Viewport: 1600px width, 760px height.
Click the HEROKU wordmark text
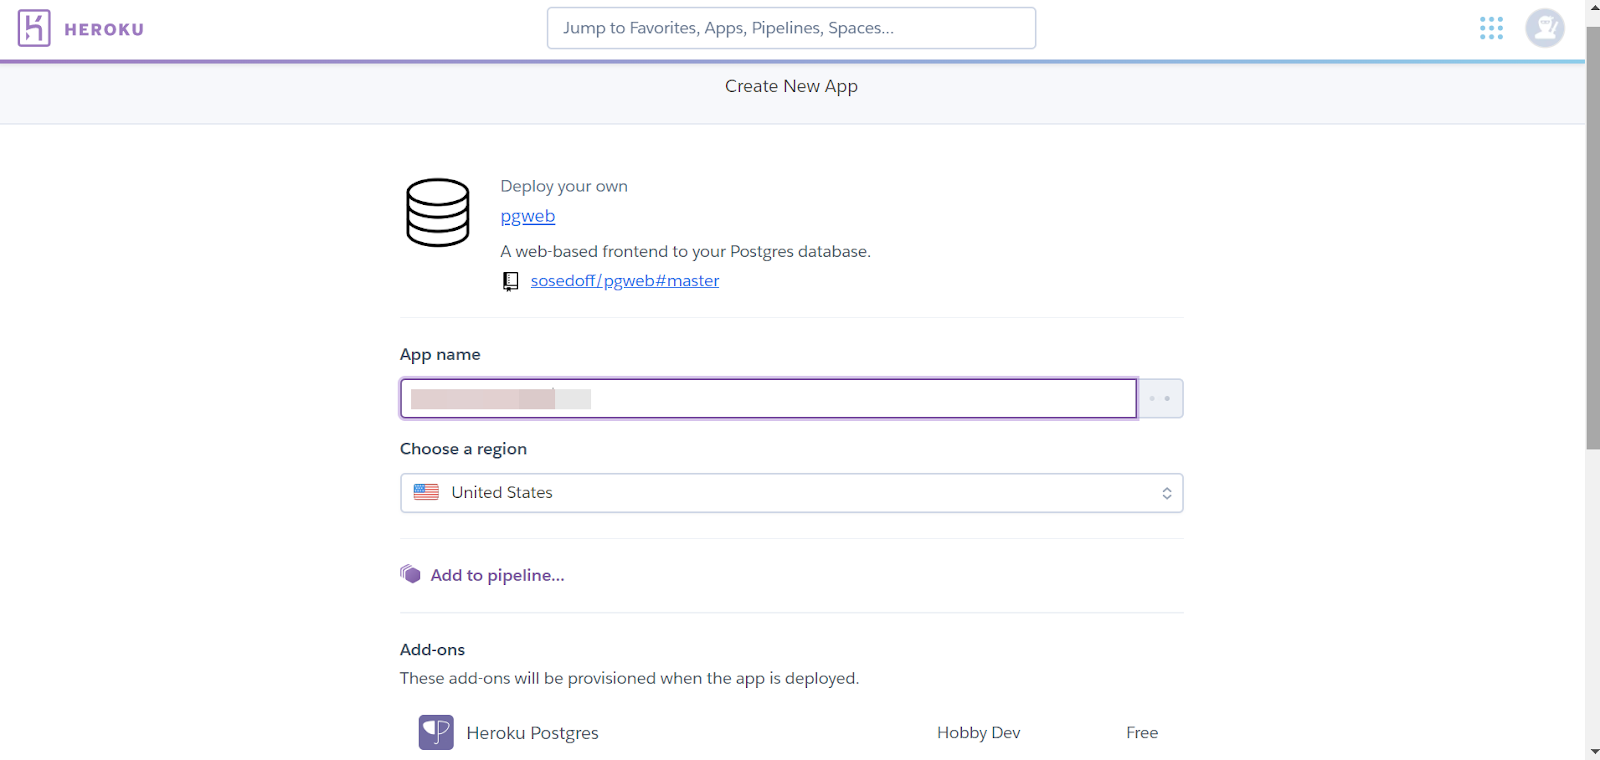(104, 30)
